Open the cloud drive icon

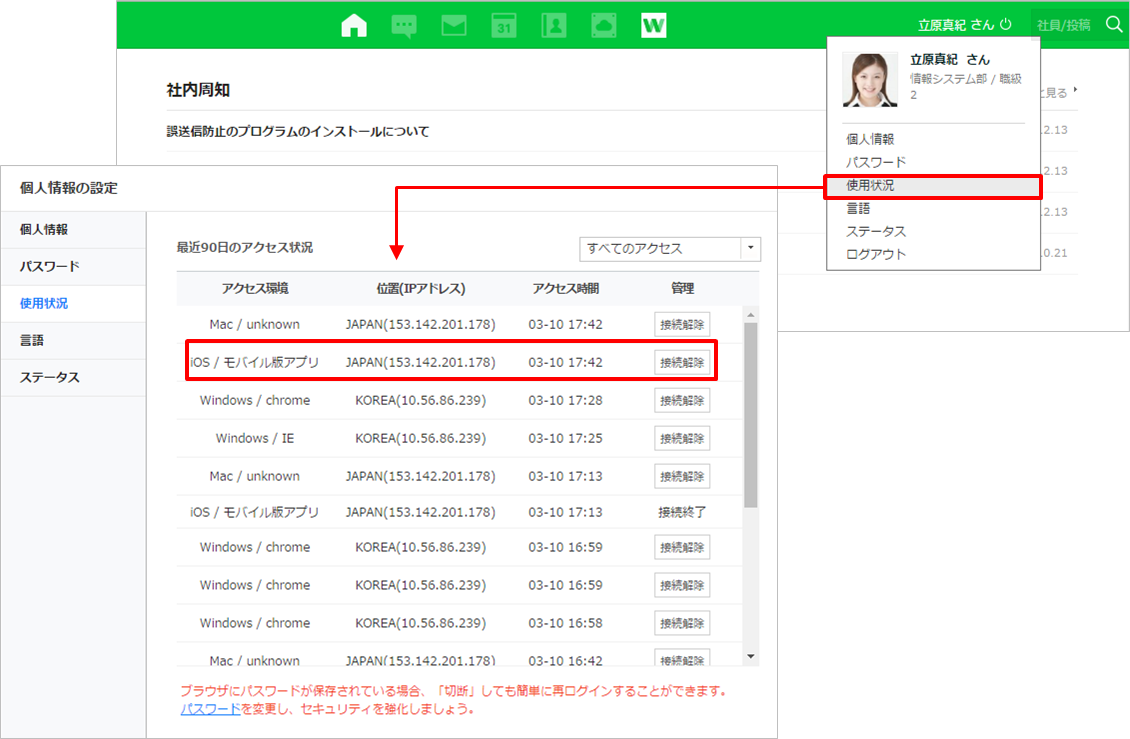coord(604,26)
